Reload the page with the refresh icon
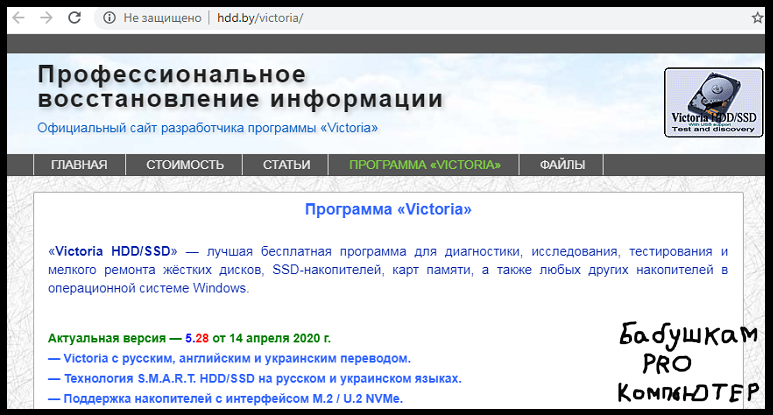 pos(74,18)
